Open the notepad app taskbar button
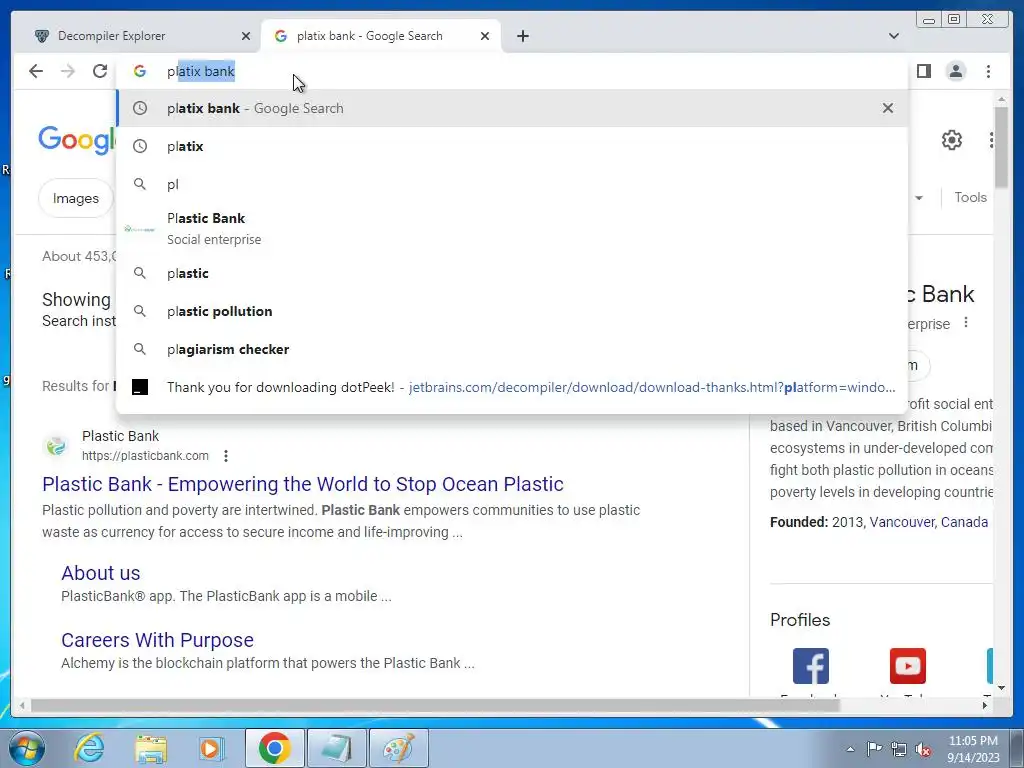Screen dimensions: 1024x768 pyautogui.click(x=336, y=748)
